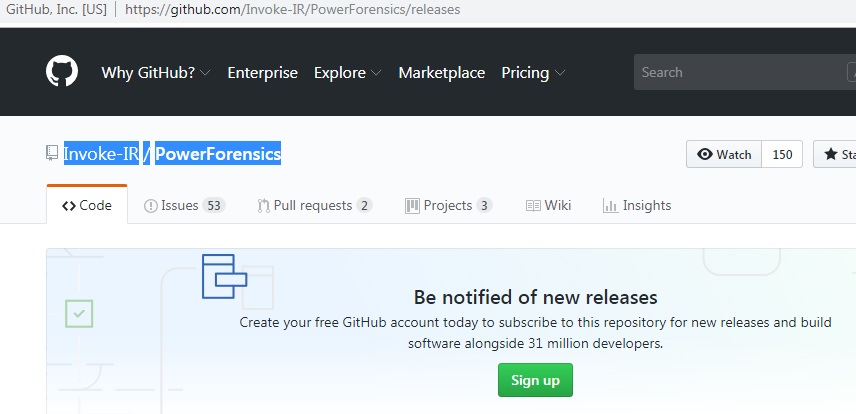The width and height of the screenshot is (856, 414).
Task: Toggle Watch on this repository
Action: (x=724, y=154)
